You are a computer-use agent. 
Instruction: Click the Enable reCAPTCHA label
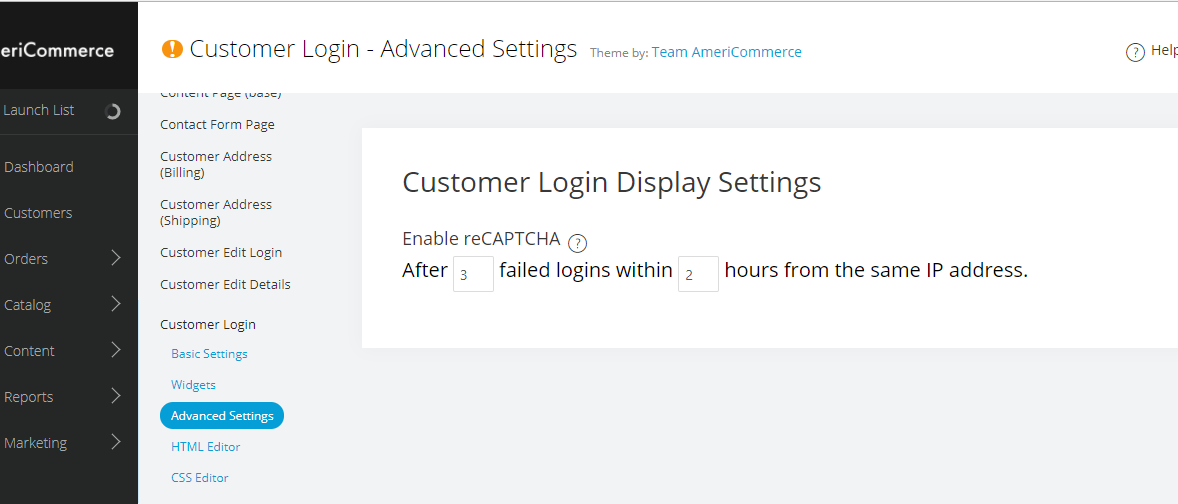pyautogui.click(x=482, y=239)
